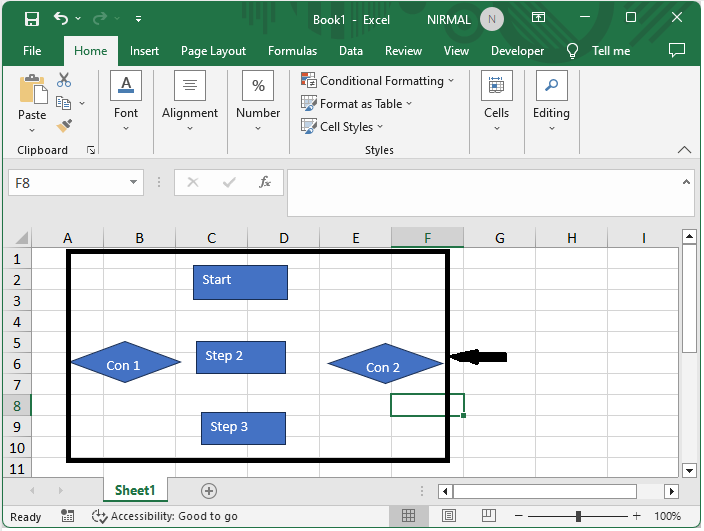Open Customize Quick Access Toolbar menu
704x531 pixels.
click(138, 19)
